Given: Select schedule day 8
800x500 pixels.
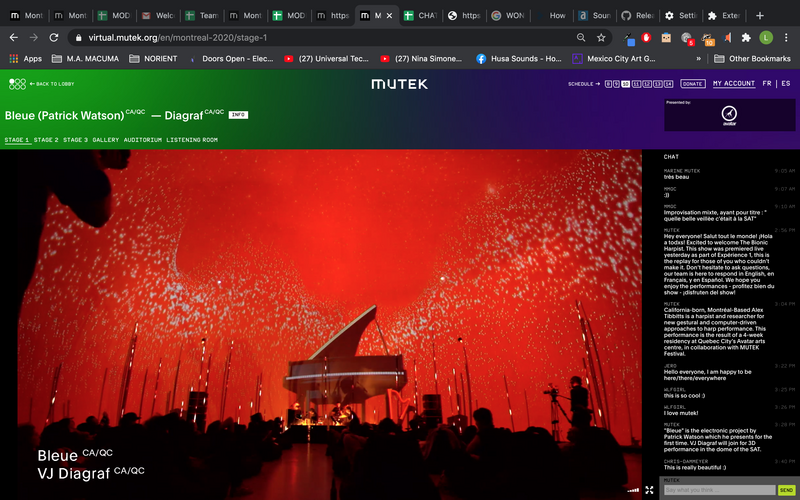Looking at the screenshot, I should pos(608,84).
